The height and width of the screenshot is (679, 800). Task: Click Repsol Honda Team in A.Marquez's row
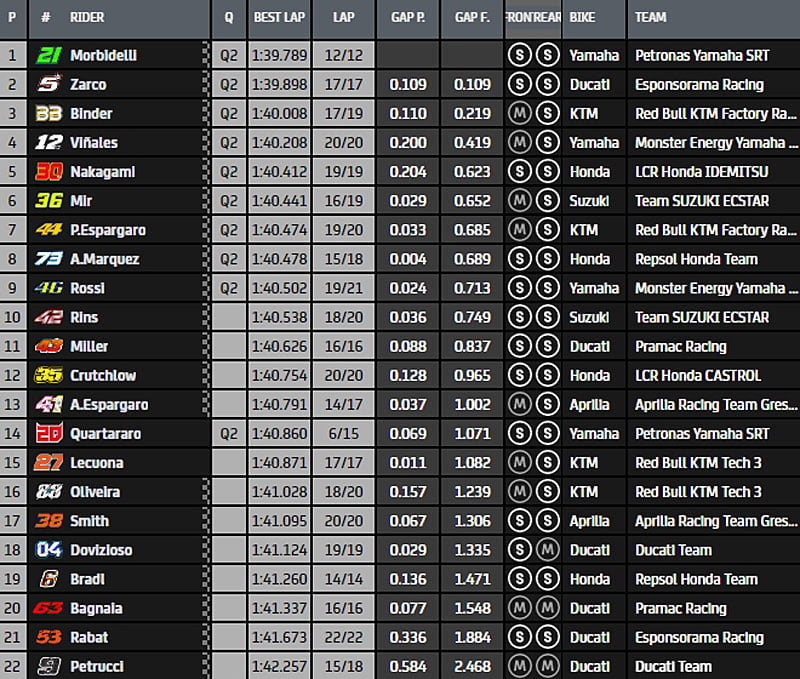point(696,259)
